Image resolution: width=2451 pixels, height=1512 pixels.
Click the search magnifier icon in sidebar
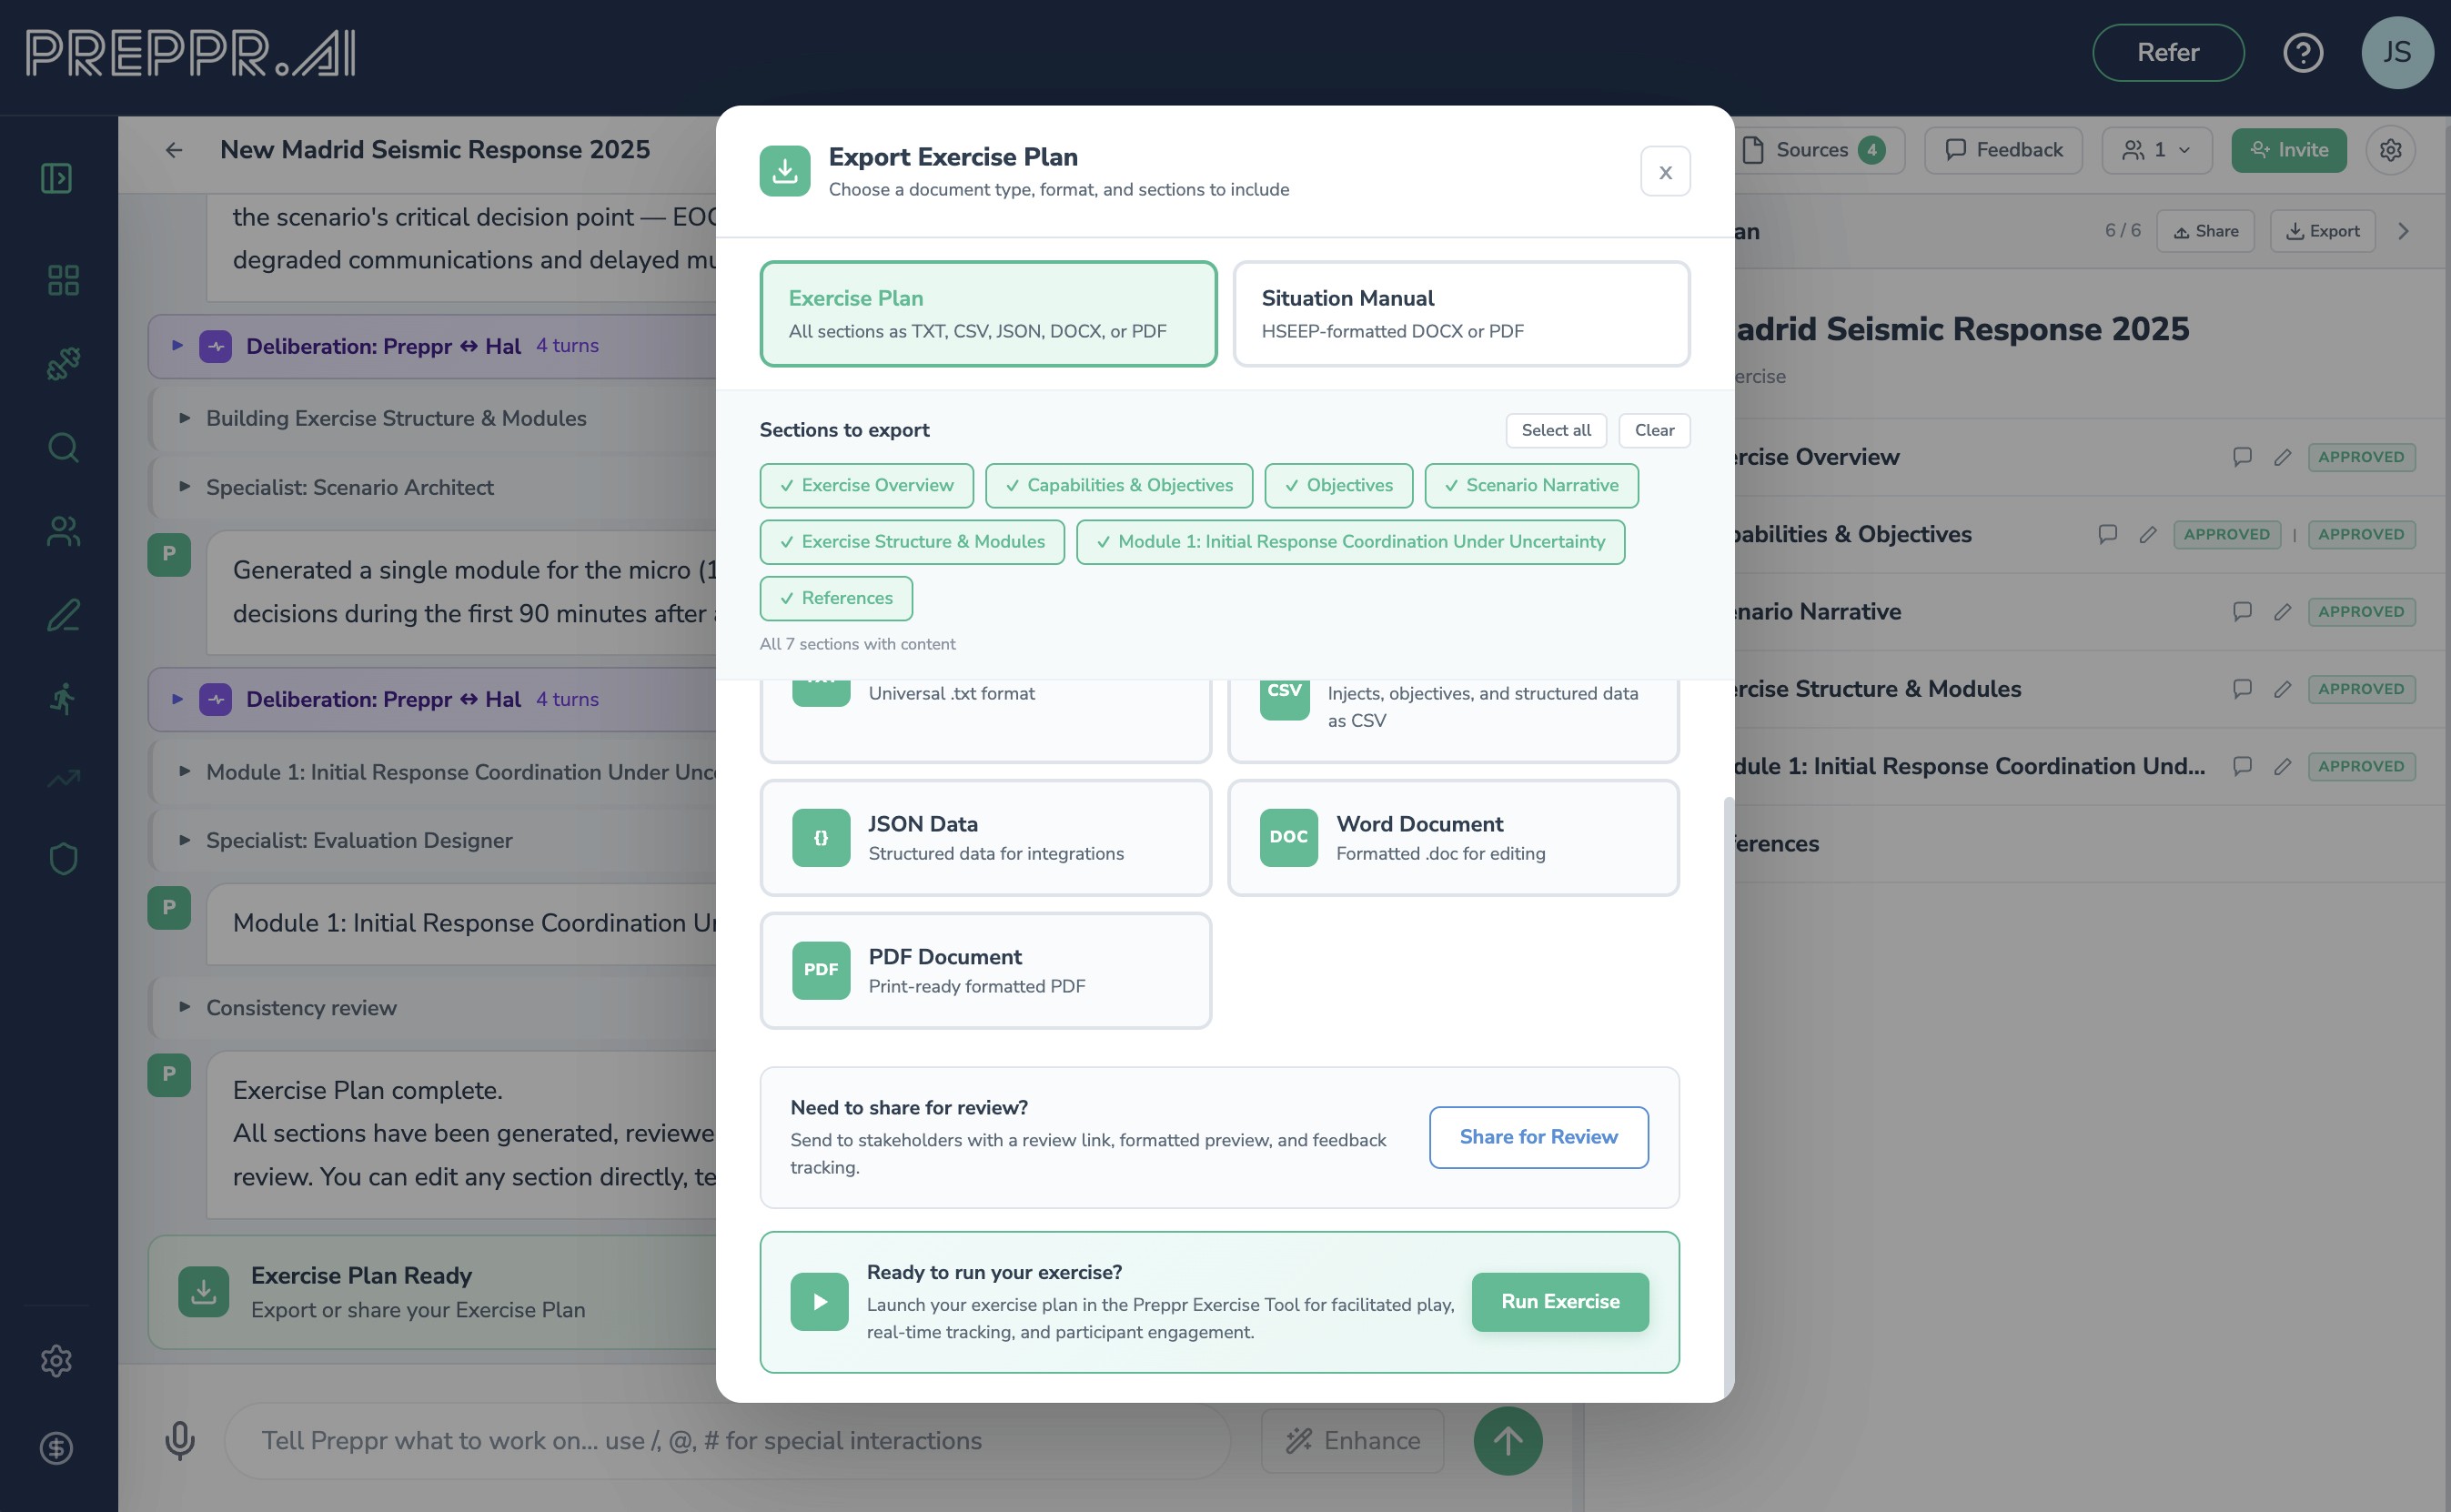pos(63,447)
